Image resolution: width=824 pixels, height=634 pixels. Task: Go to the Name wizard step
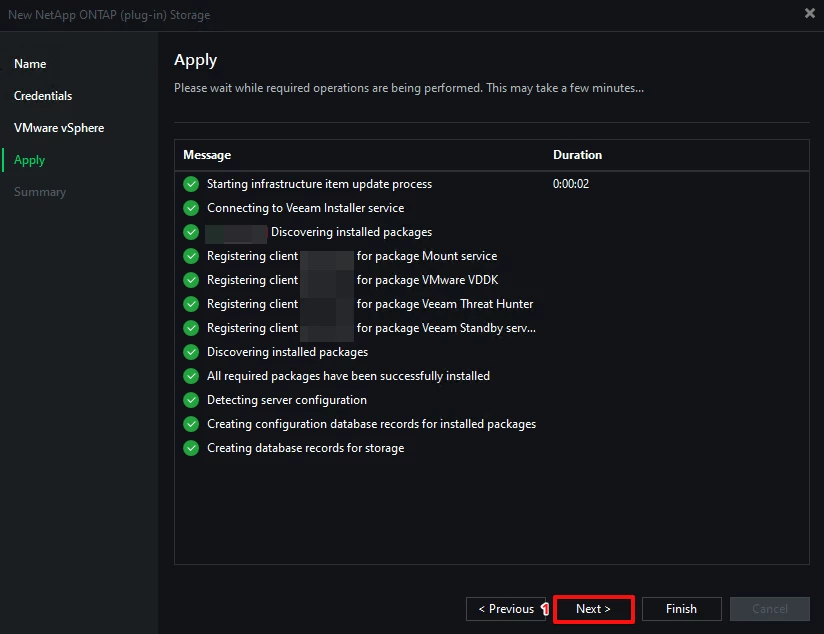[30, 64]
